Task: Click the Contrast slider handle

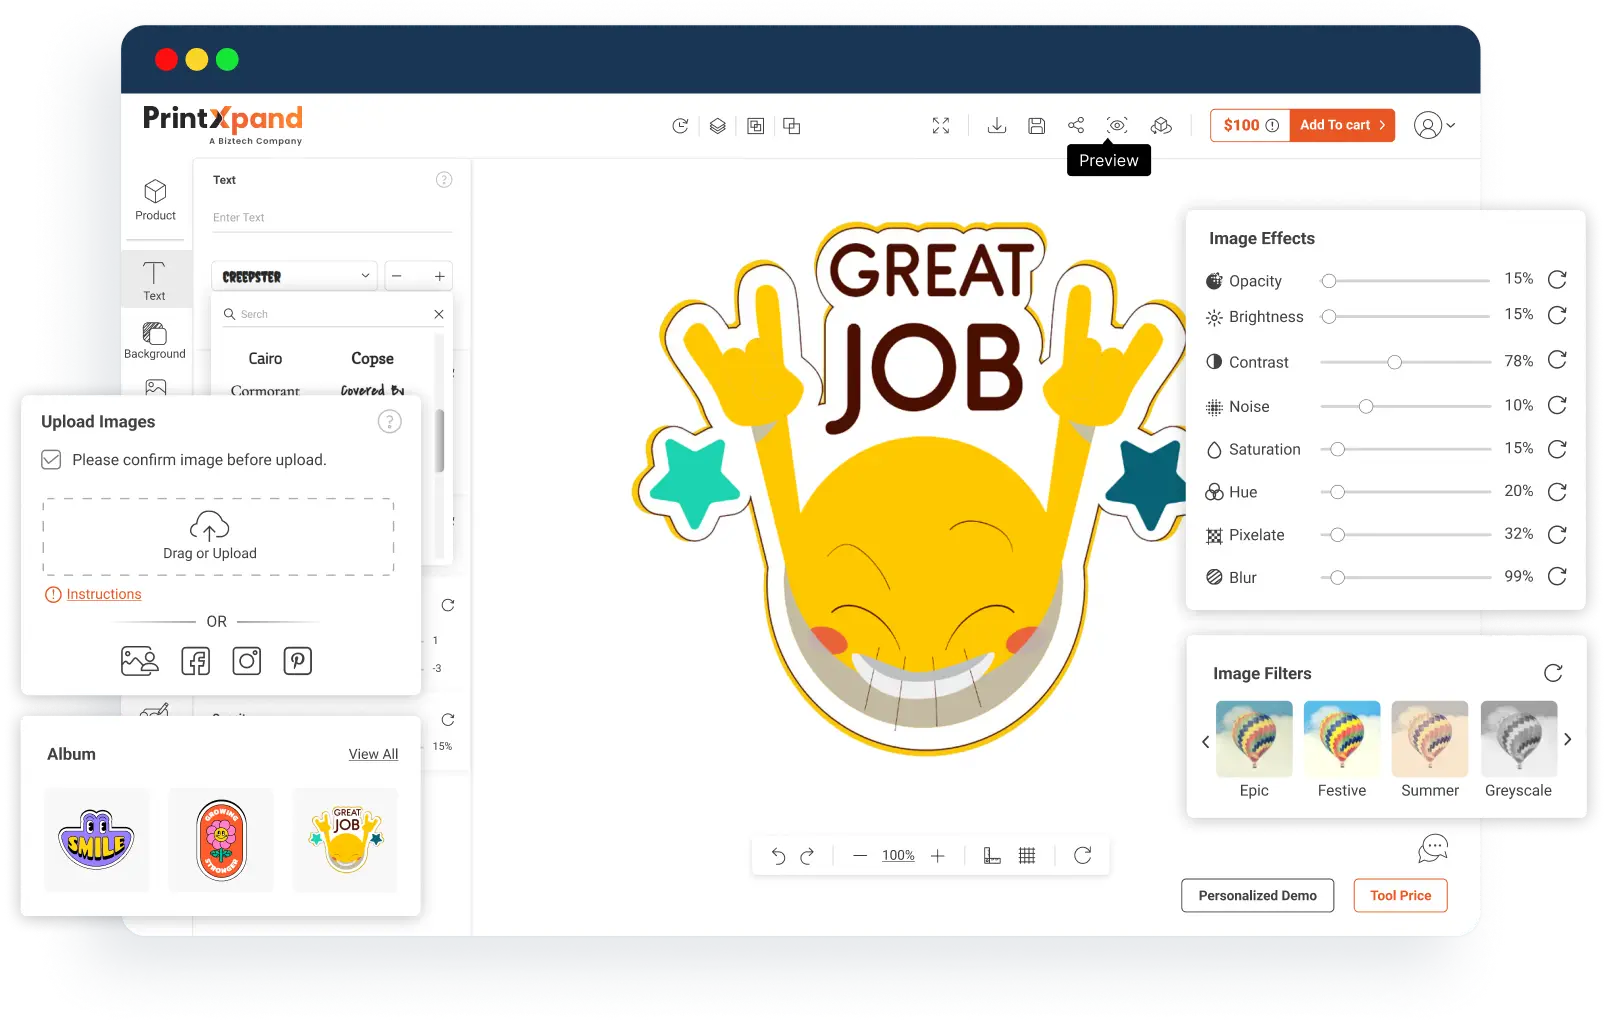Action: coord(1394,362)
